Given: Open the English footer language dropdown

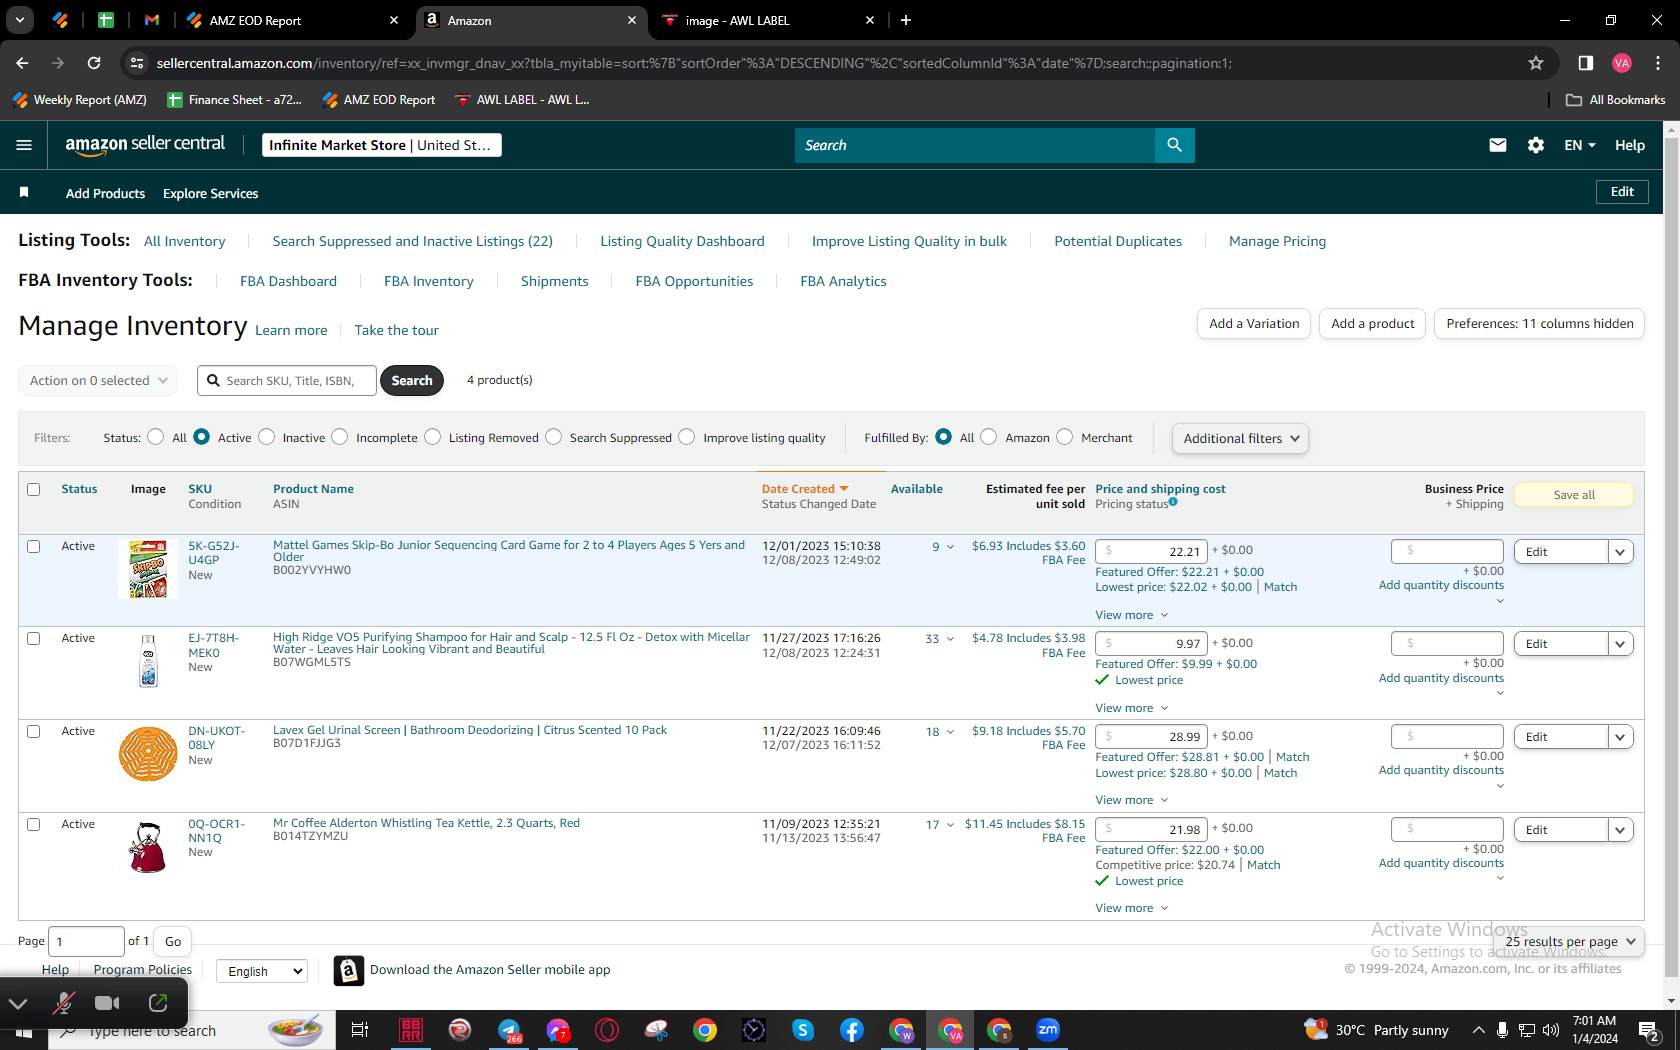Looking at the screenshot, I should [262, 971].
